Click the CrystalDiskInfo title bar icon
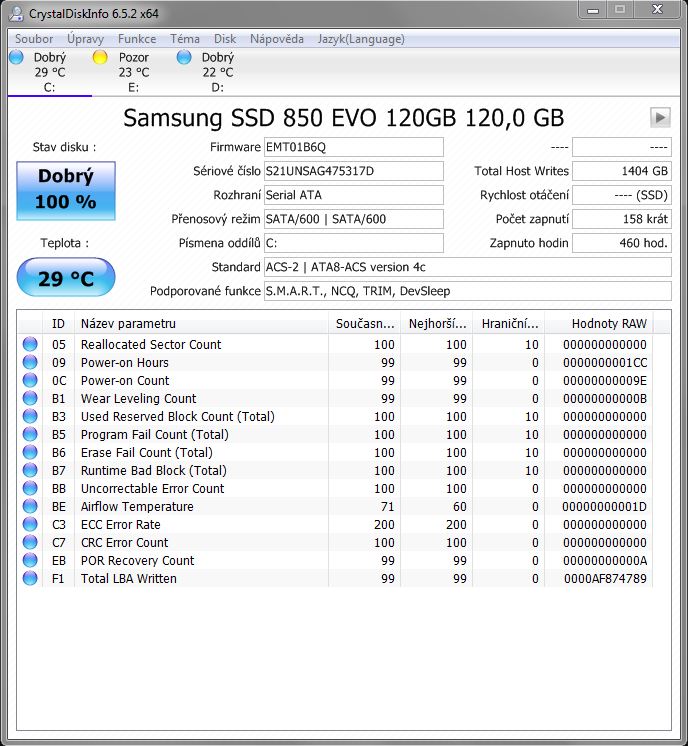Screen dimensions: 688x746 pos(16,13)
